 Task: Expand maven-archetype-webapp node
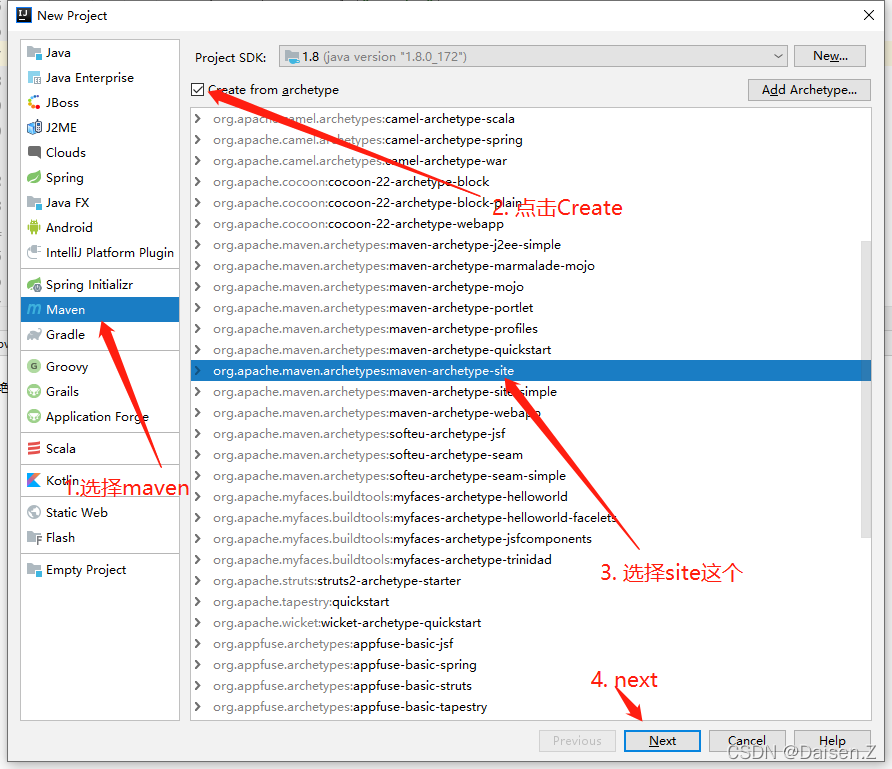[197, 412]
